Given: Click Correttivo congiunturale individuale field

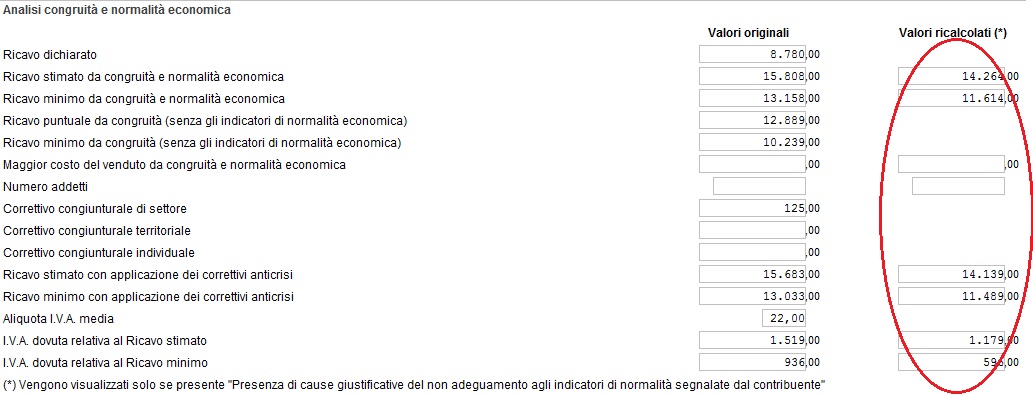Looking at the screenshot, I should [752, 252].
